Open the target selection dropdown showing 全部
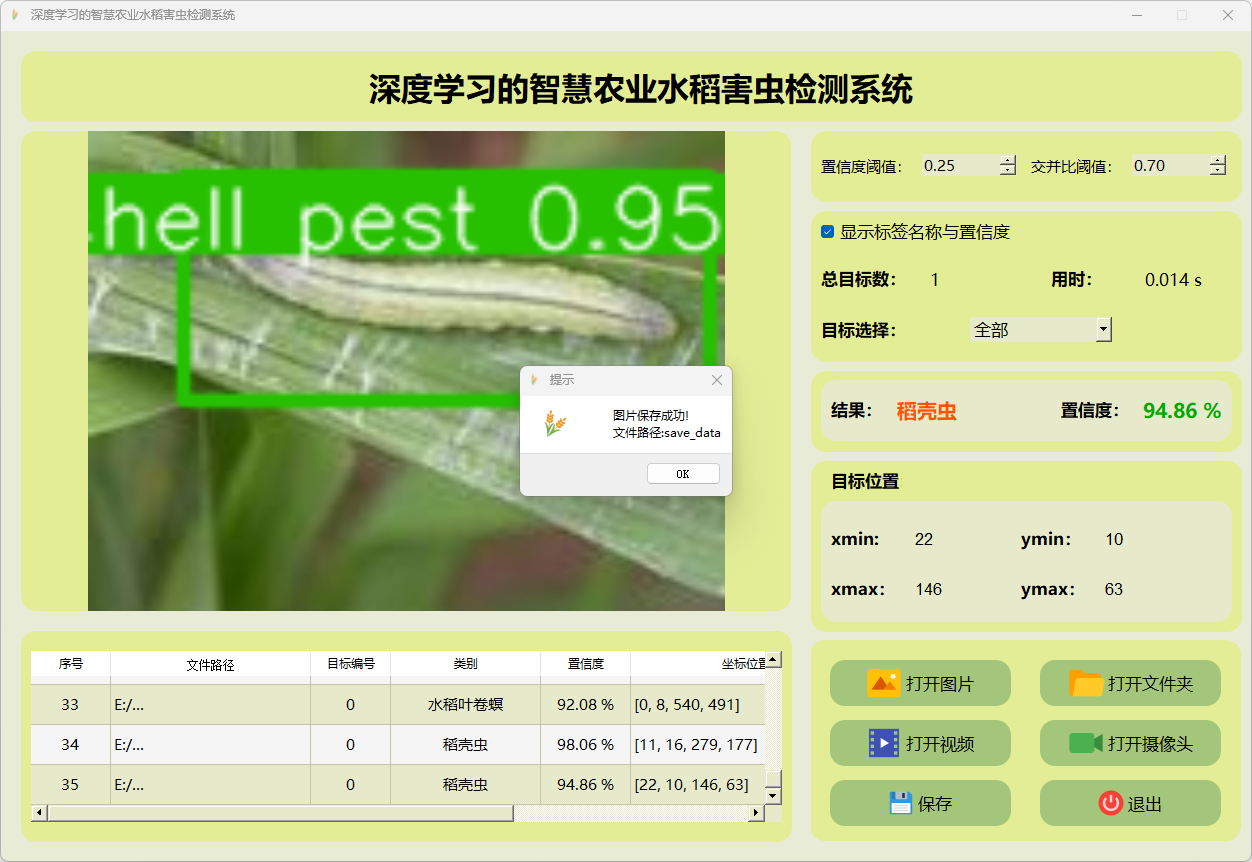 point(1041,329)
